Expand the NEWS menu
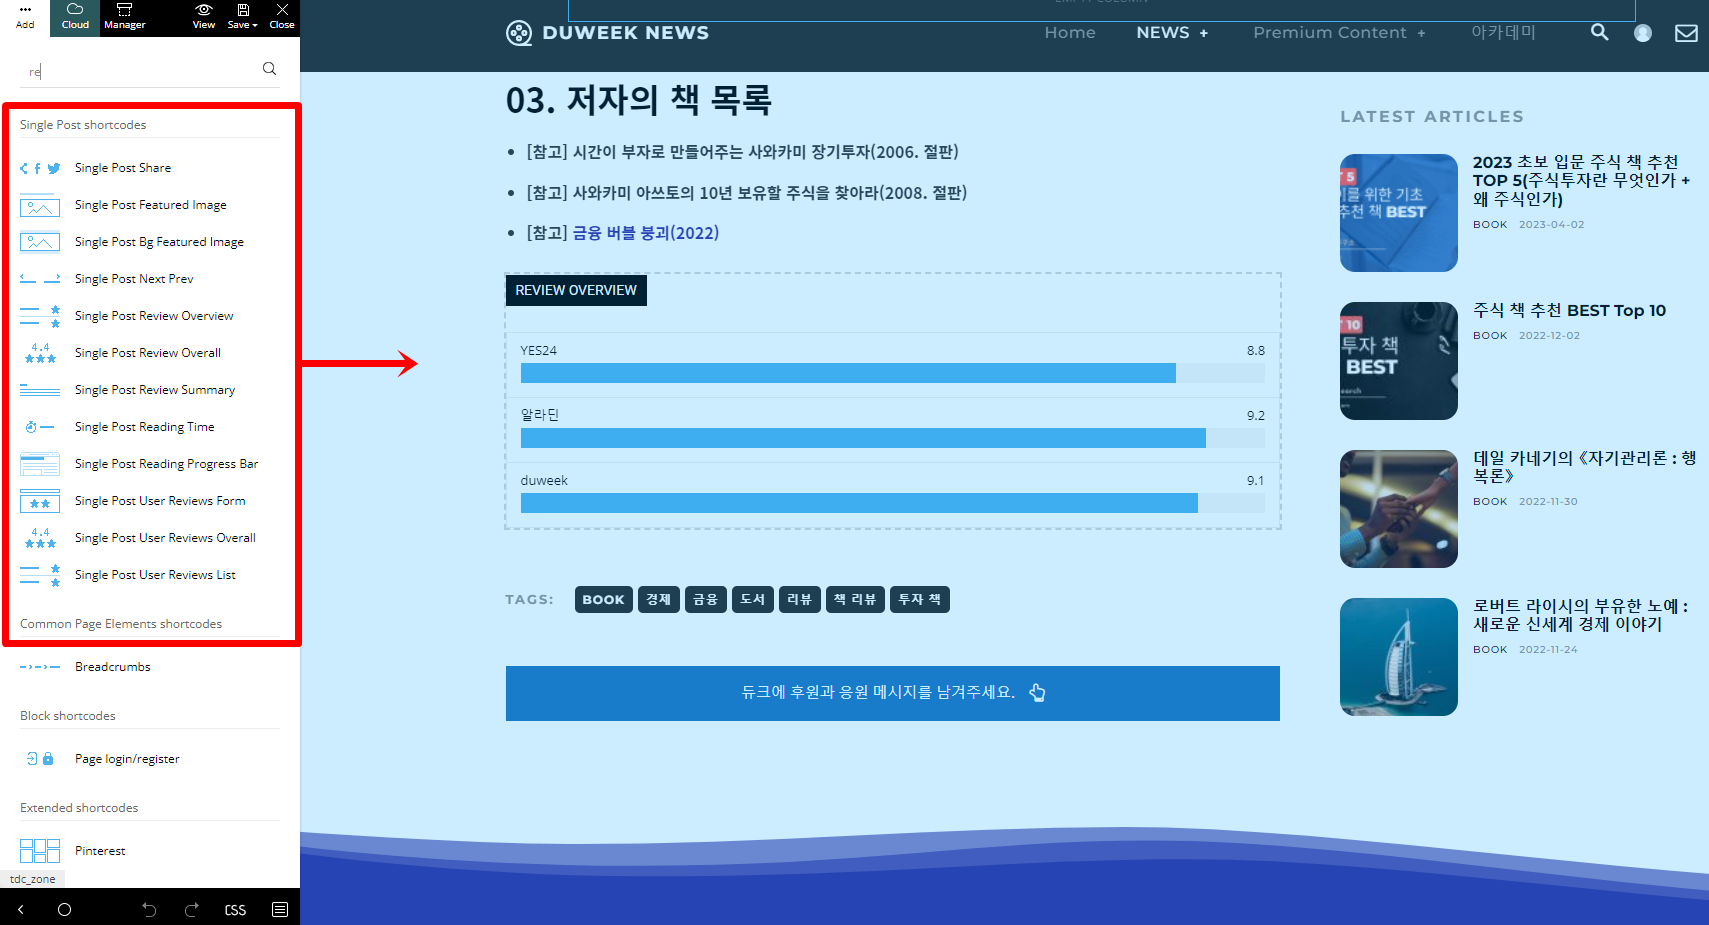Viewport: 1709px width, 925px height. 1172,33
